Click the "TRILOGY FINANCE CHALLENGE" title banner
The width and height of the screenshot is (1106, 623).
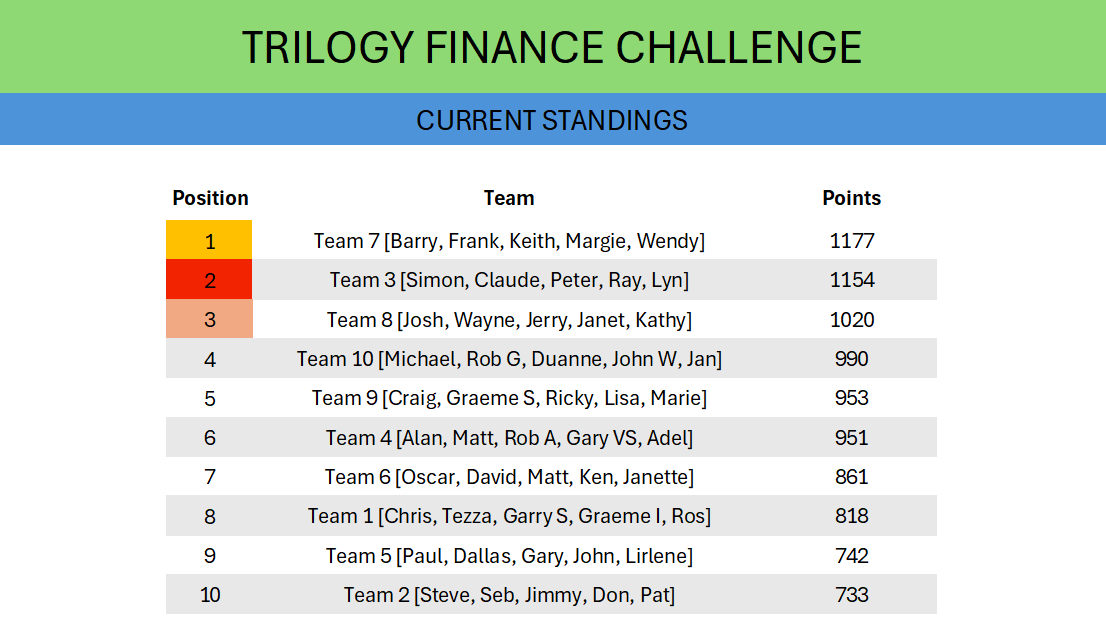552,47
